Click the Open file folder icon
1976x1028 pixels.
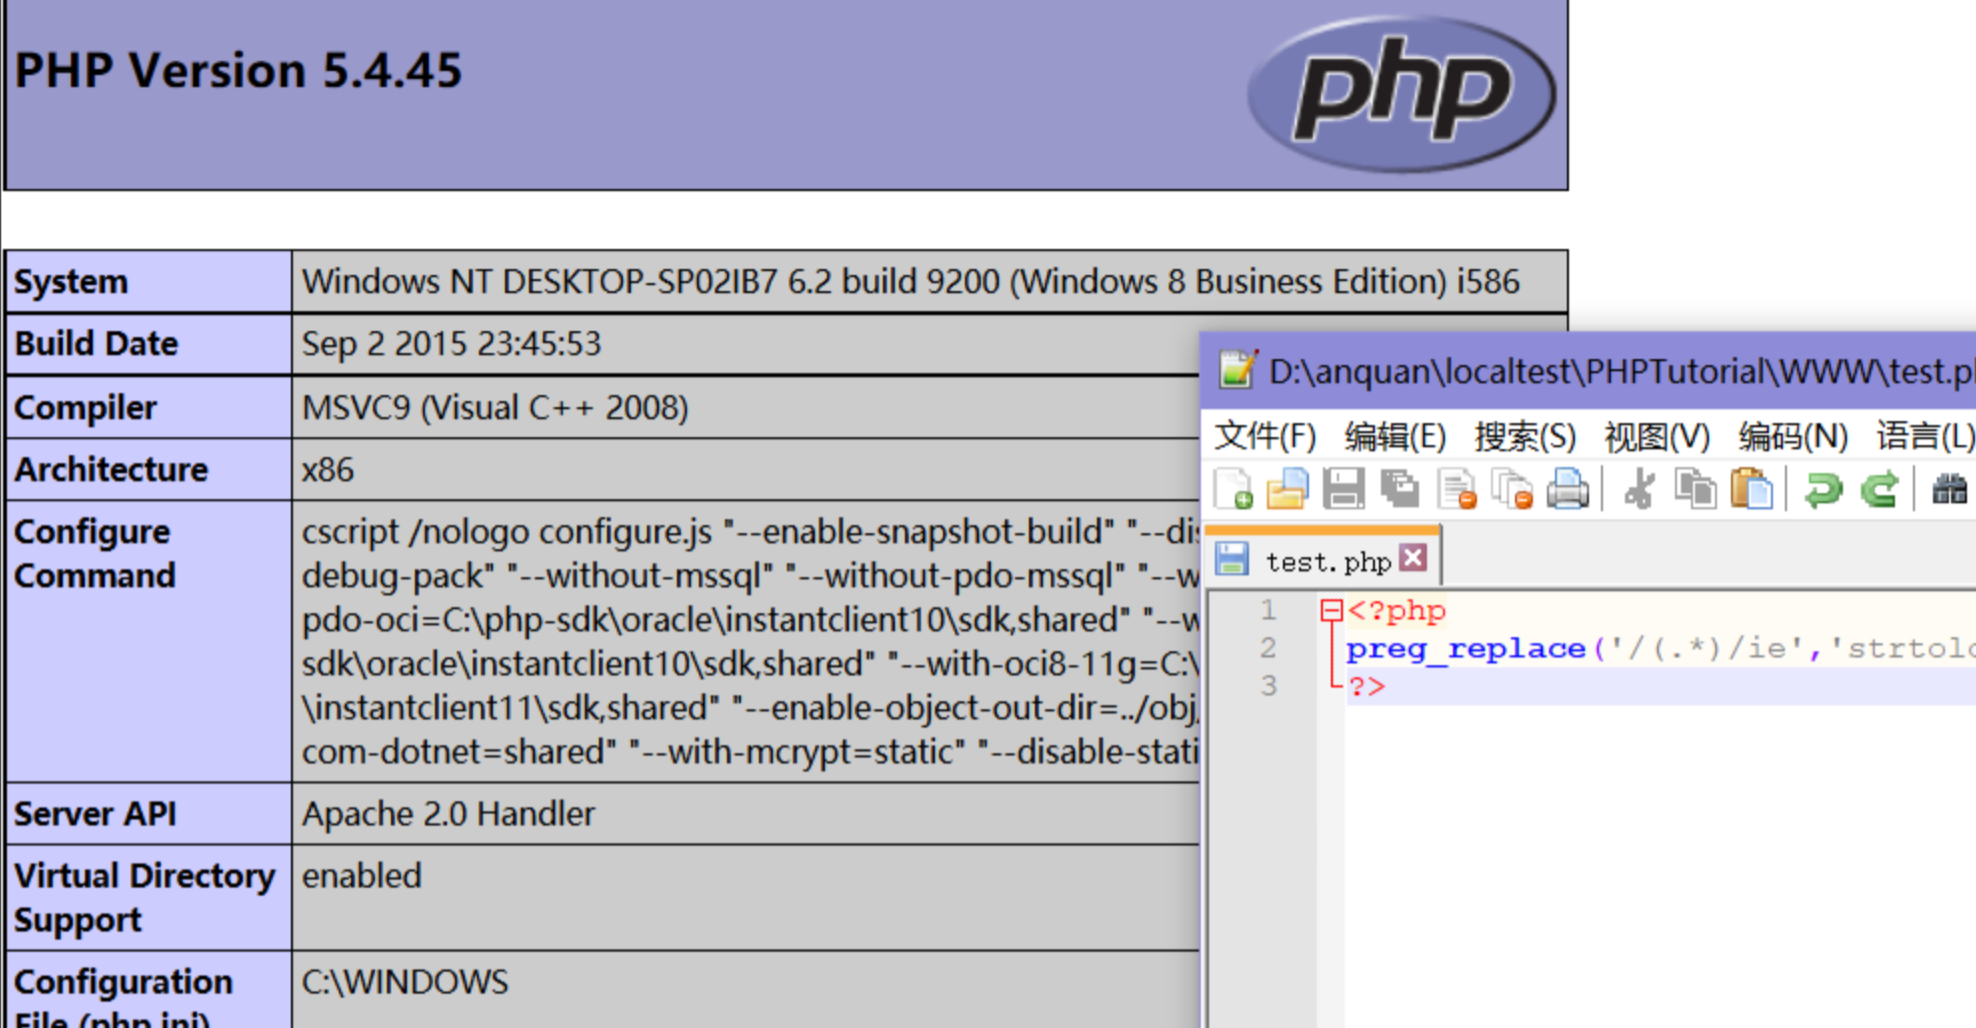[x=1287, y=490]
